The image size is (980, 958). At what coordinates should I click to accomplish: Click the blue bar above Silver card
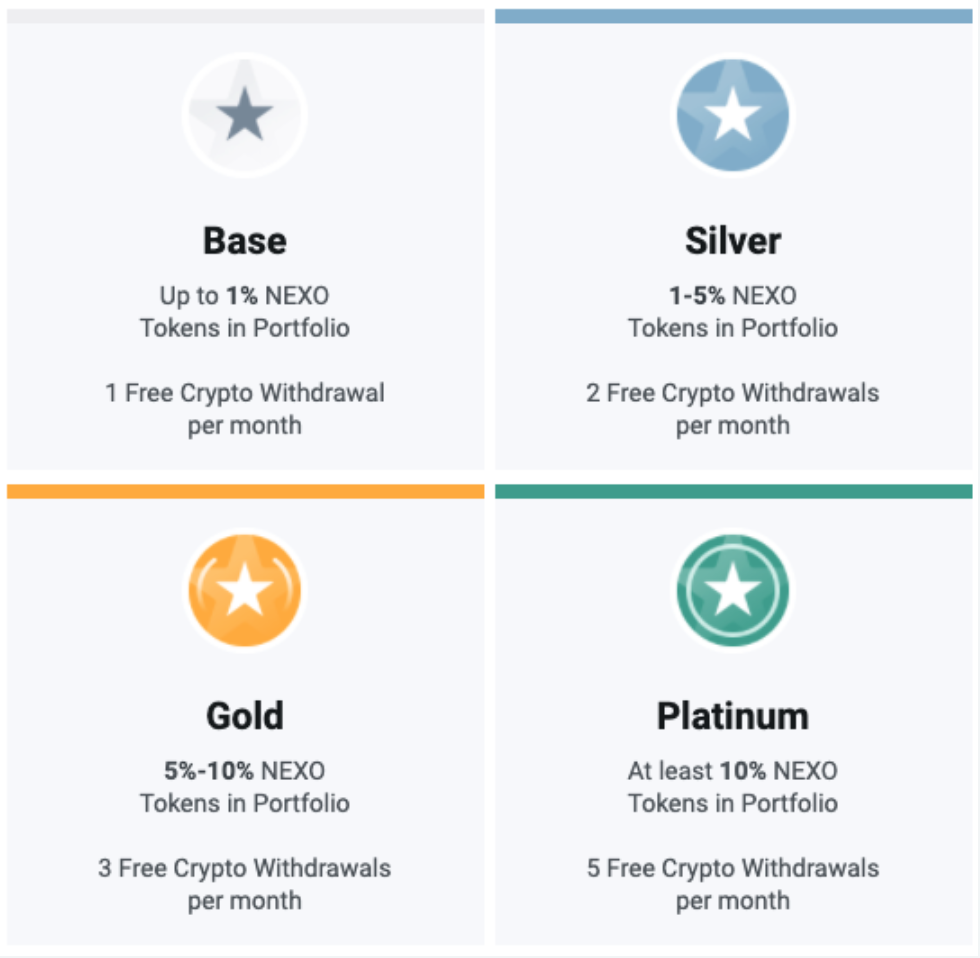[x=733, y=16]
